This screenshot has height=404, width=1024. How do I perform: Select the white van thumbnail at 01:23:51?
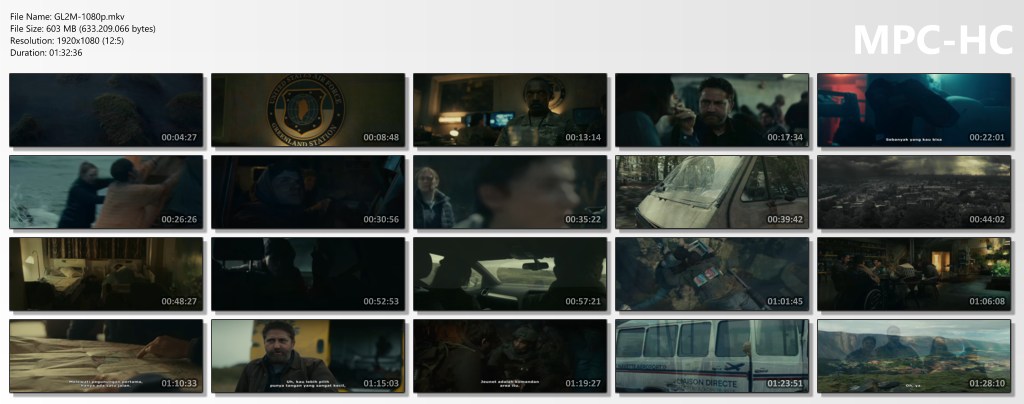tap(712, 356)
